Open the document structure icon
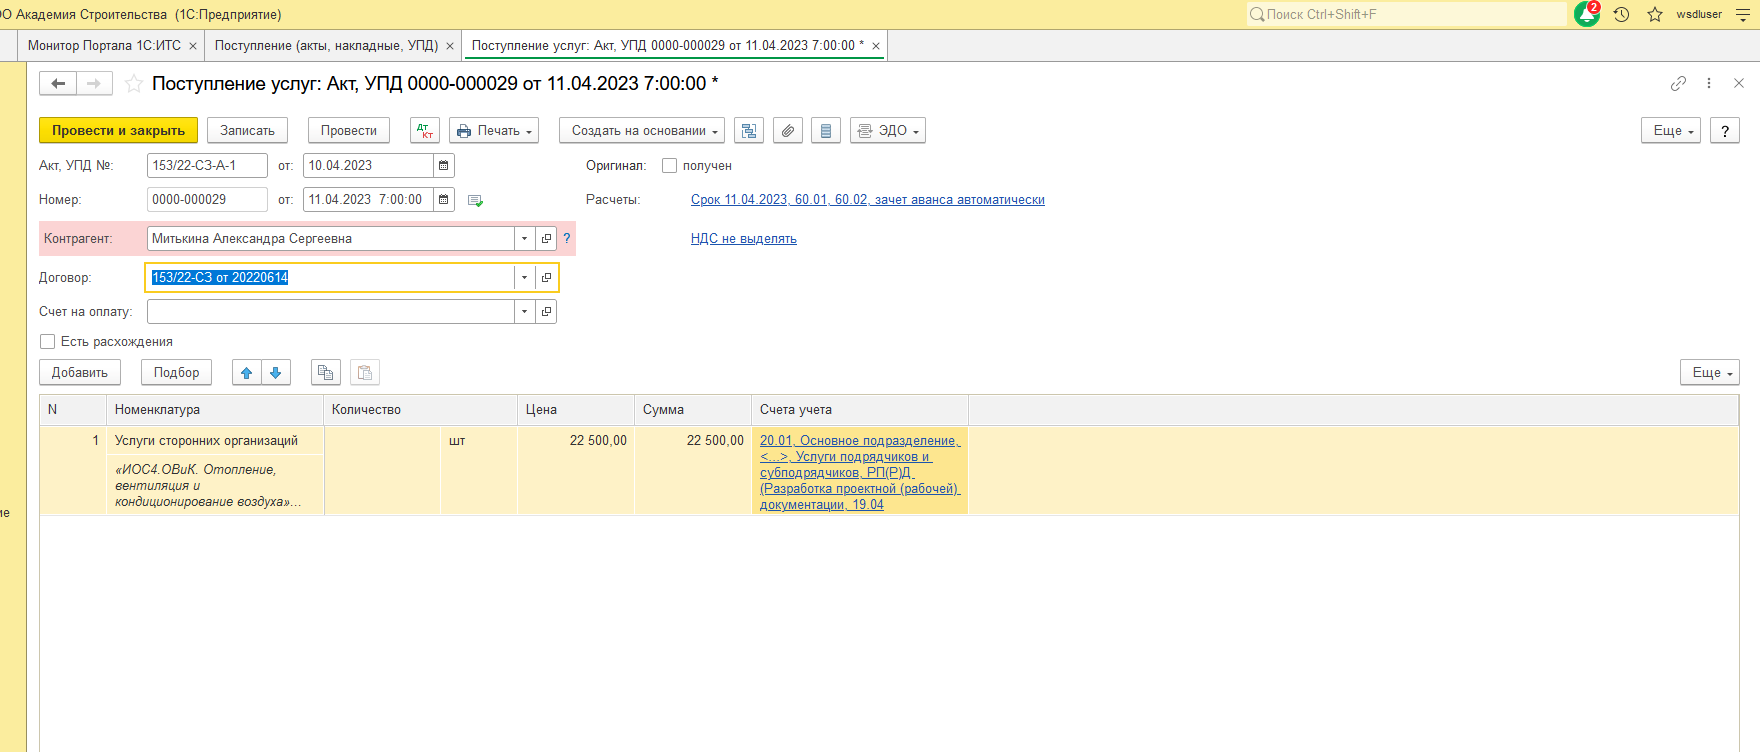Image resolution: width=1760 pixels, height=752 pixels. tap(749, 131)
